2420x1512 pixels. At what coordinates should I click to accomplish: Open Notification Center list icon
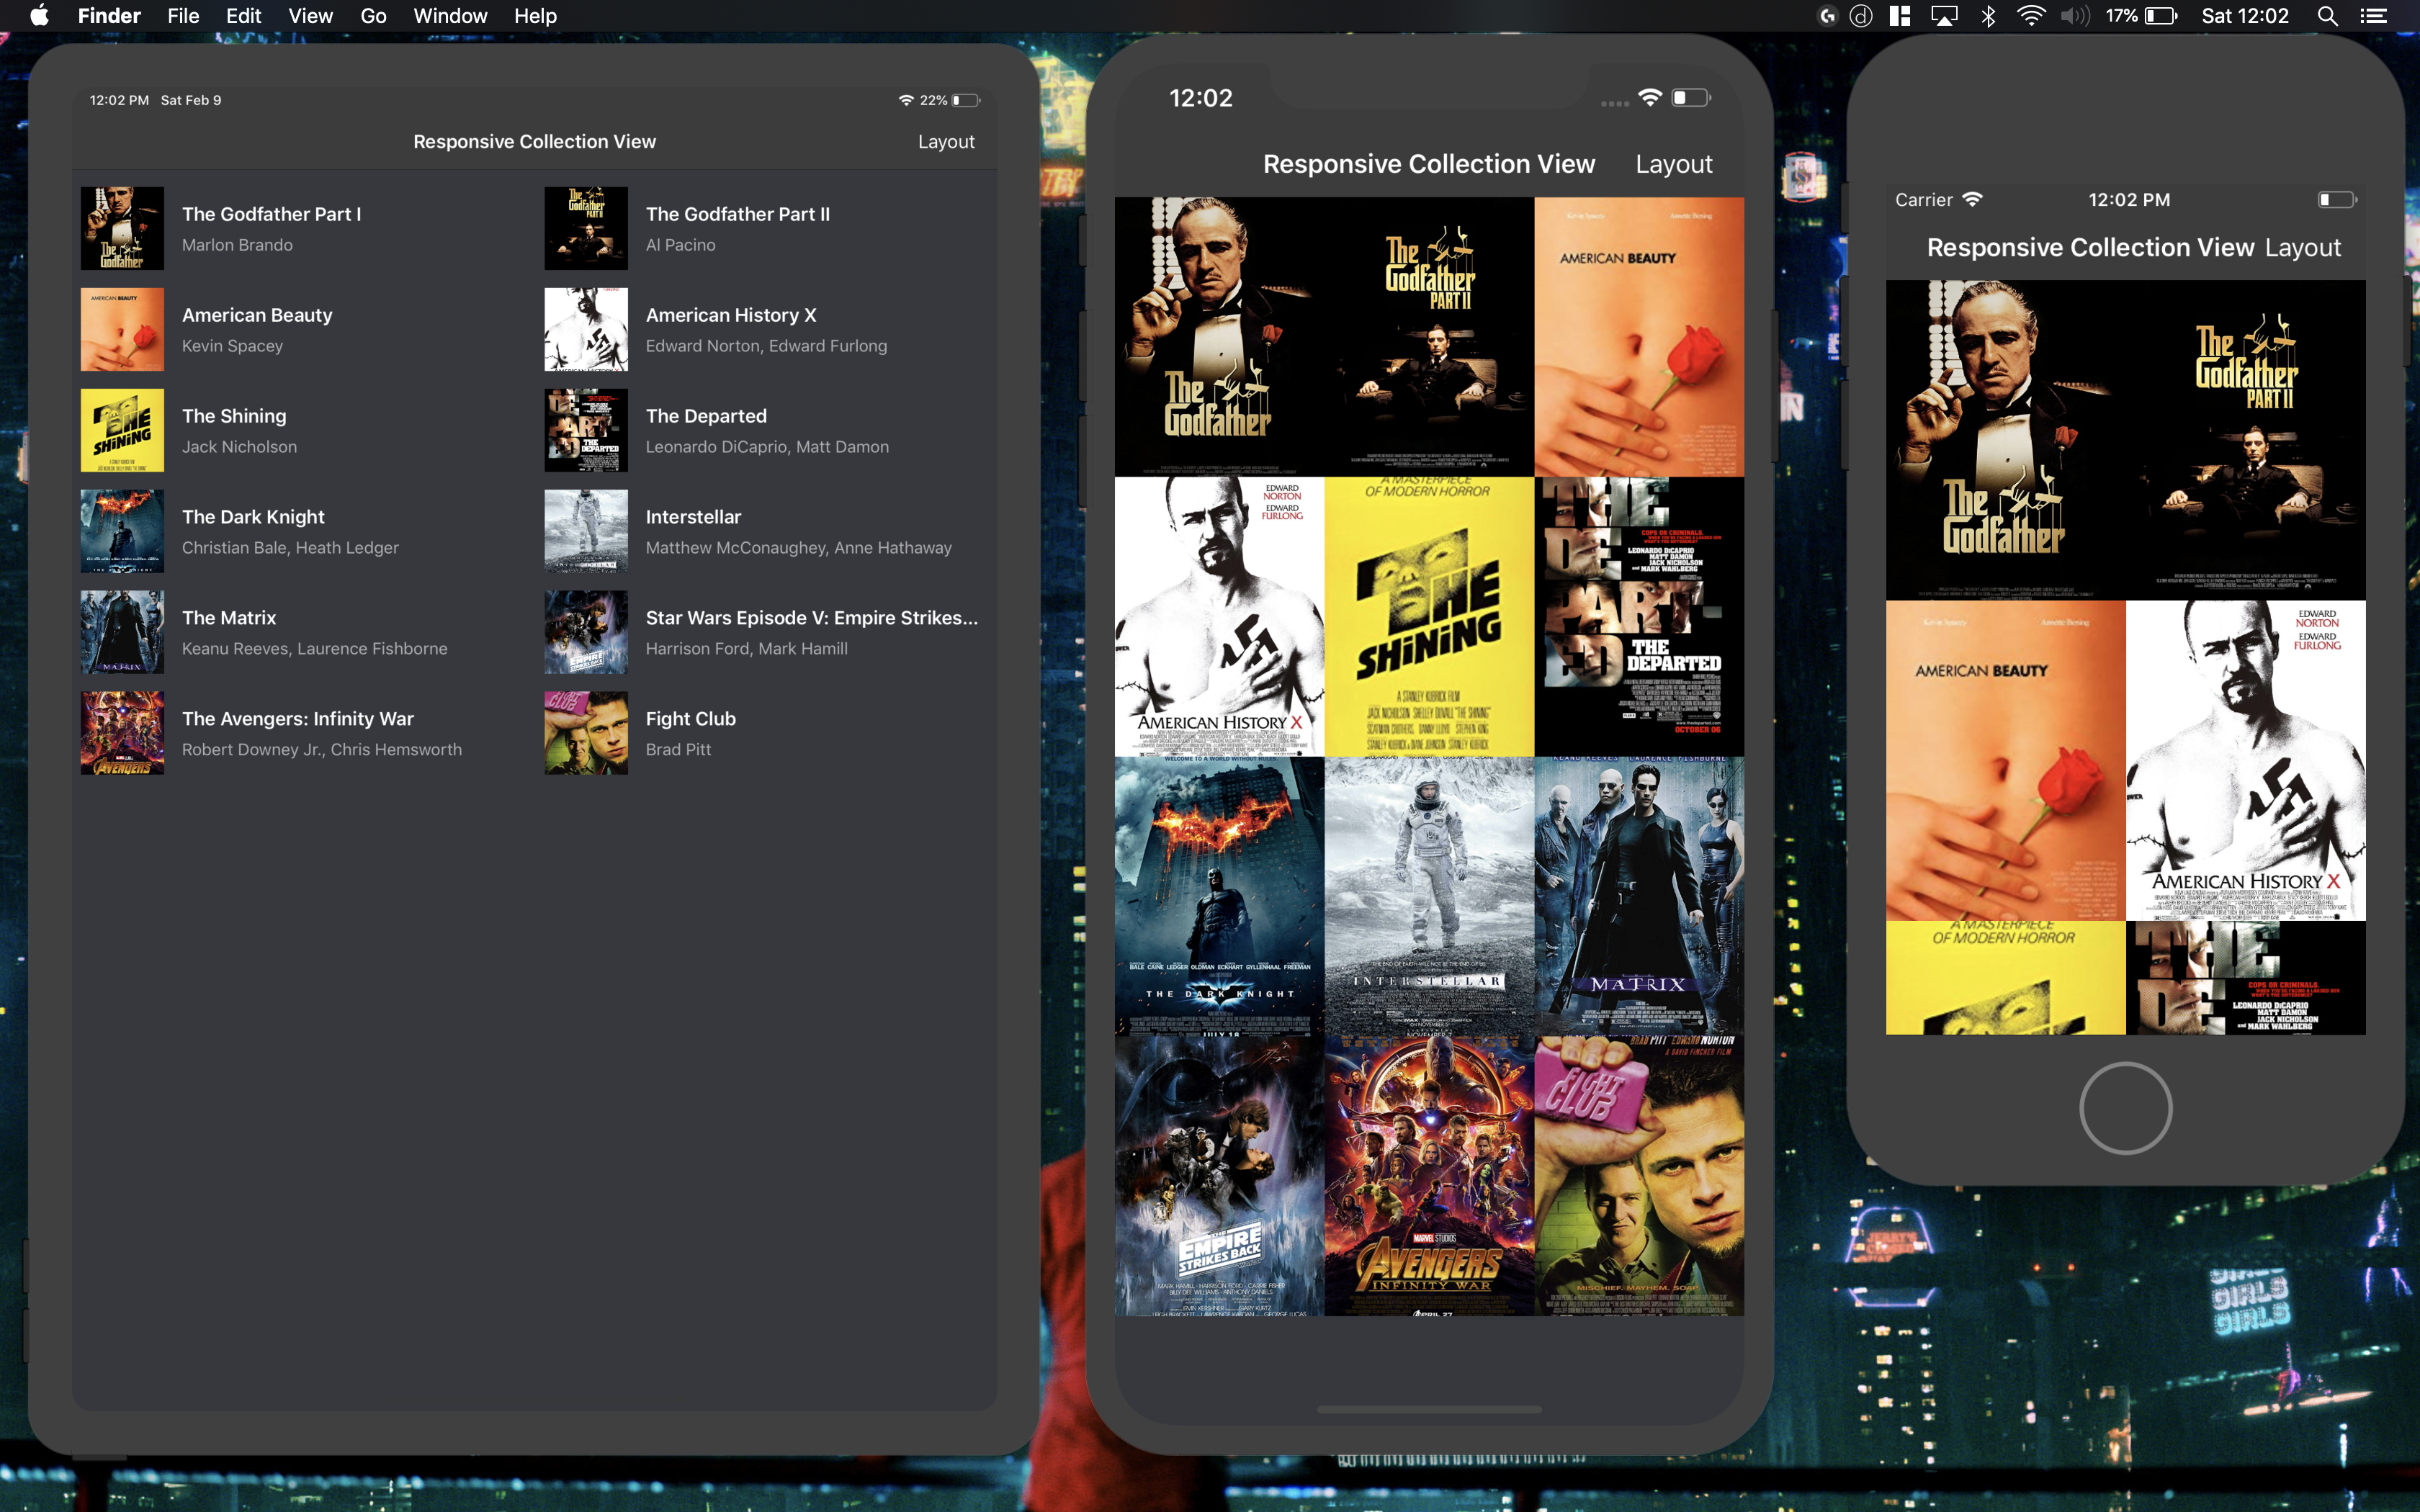click(x=2373, y=16)
